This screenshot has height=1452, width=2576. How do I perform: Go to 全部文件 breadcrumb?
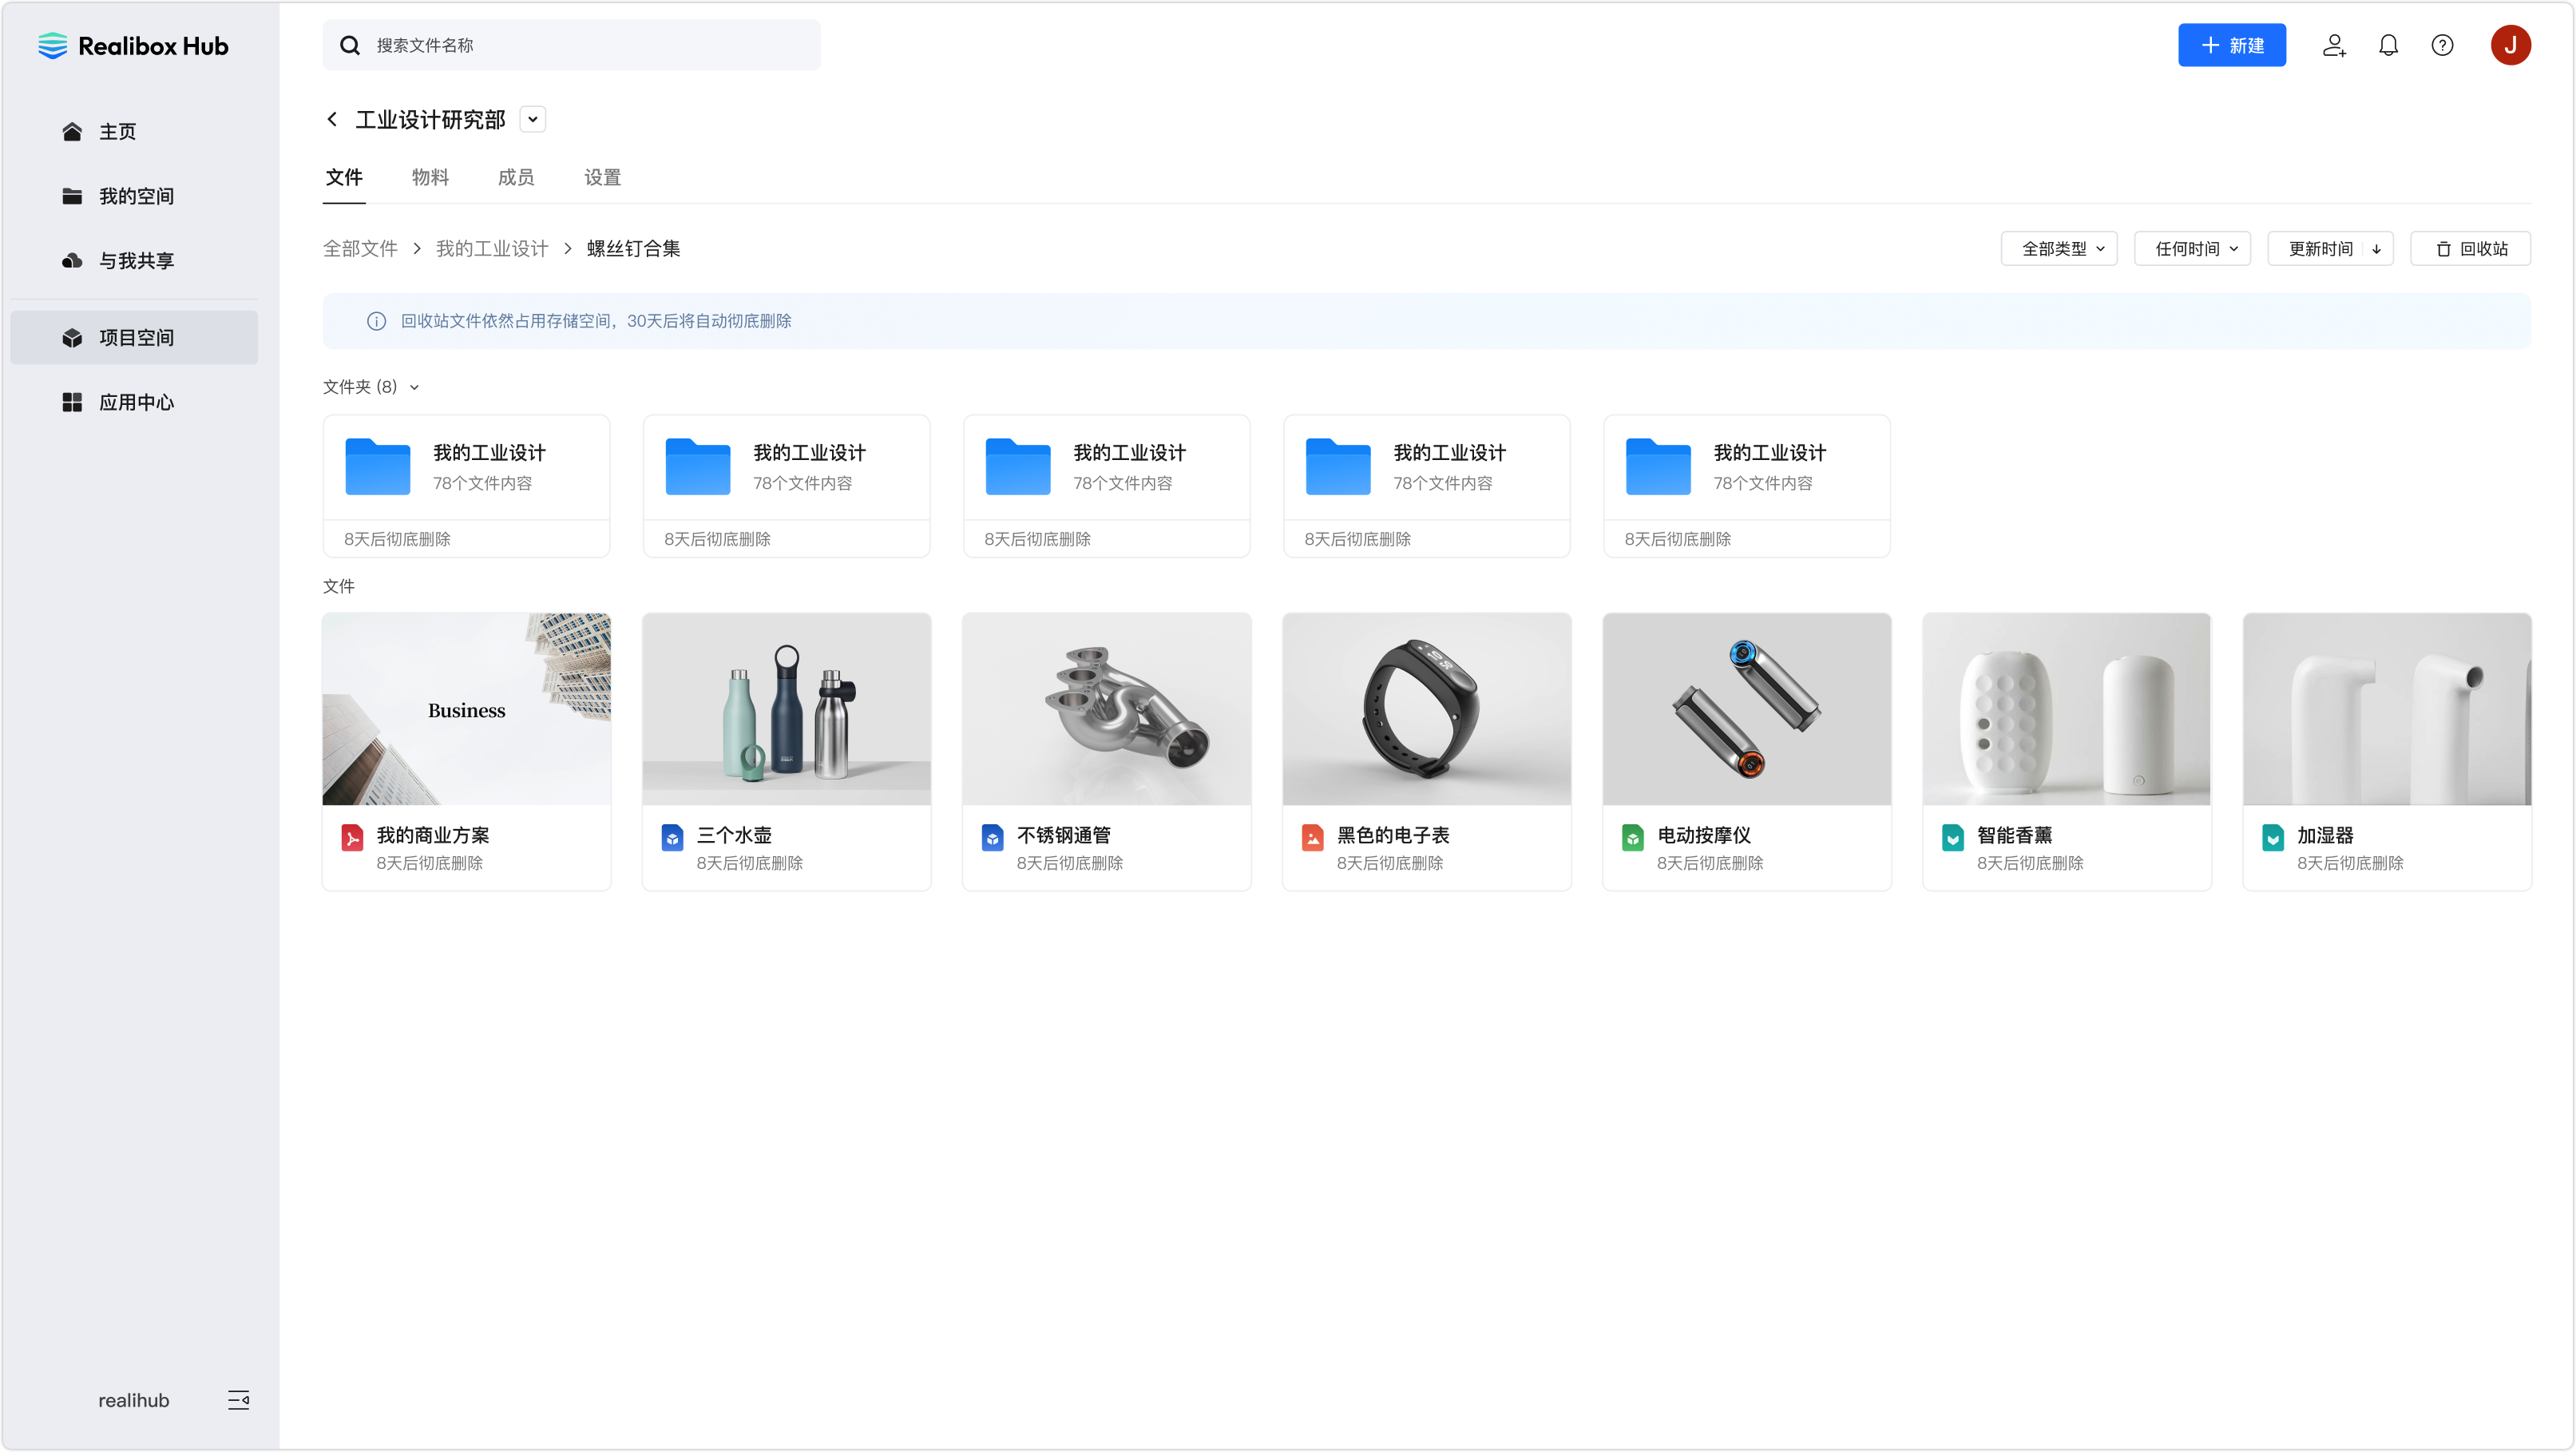pos(360,249)
